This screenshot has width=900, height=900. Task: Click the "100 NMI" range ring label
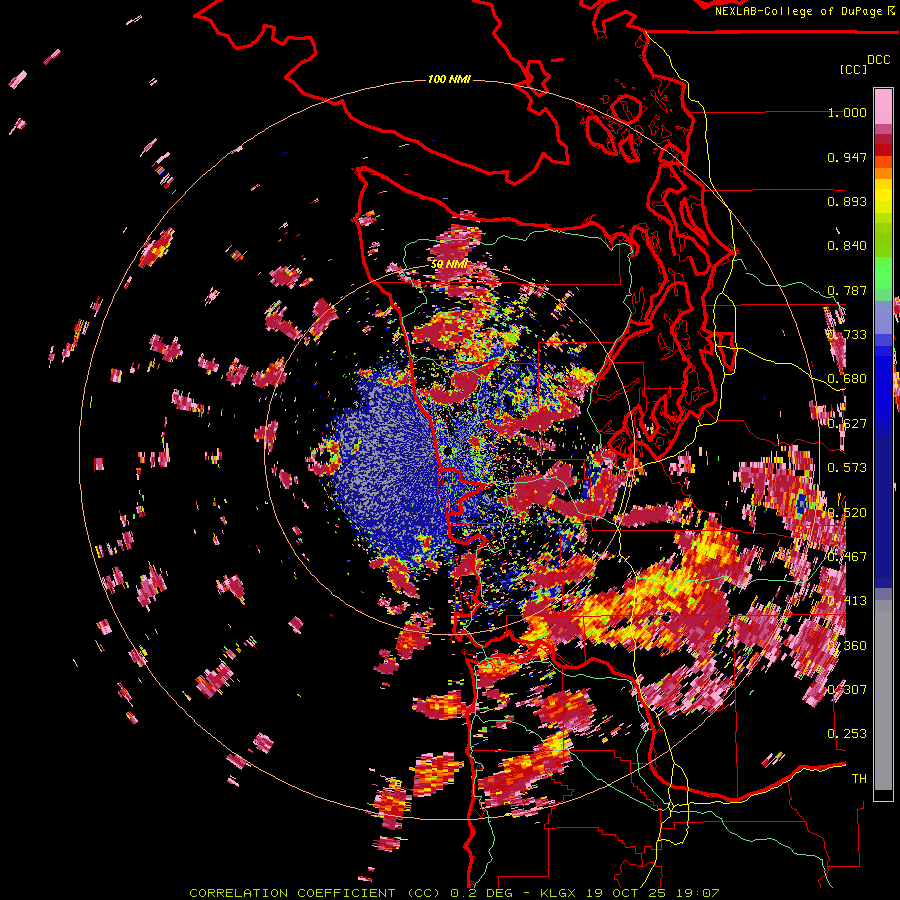pos(449,79)
